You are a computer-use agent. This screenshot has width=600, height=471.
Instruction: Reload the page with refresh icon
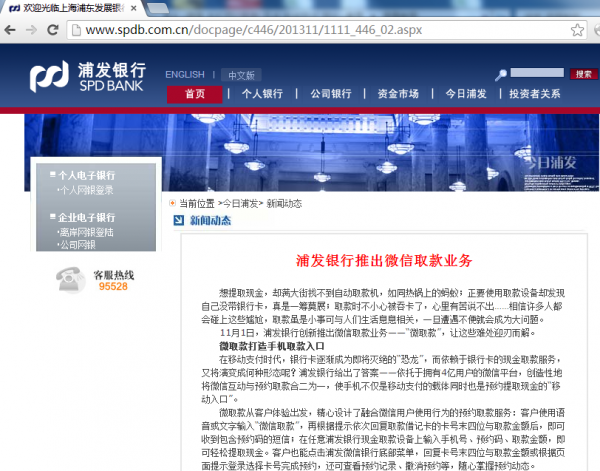point(52,30)
